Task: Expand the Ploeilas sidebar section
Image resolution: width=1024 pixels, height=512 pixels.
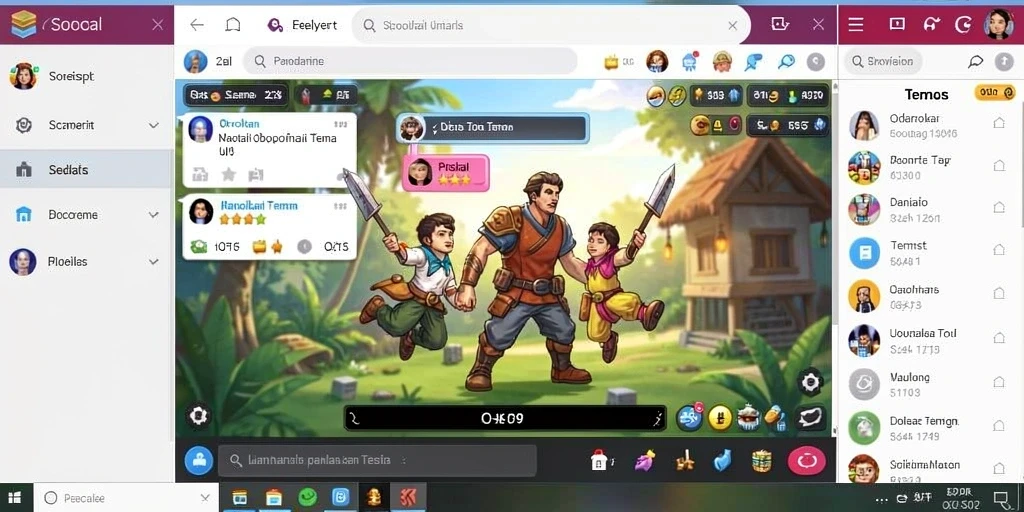Action: 154,262
